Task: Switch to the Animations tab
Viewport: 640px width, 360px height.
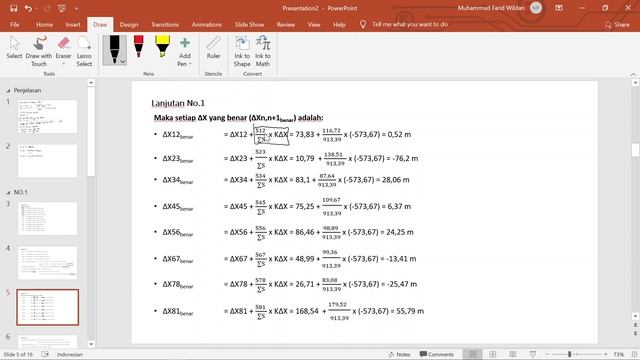Action: click(207, 24)
